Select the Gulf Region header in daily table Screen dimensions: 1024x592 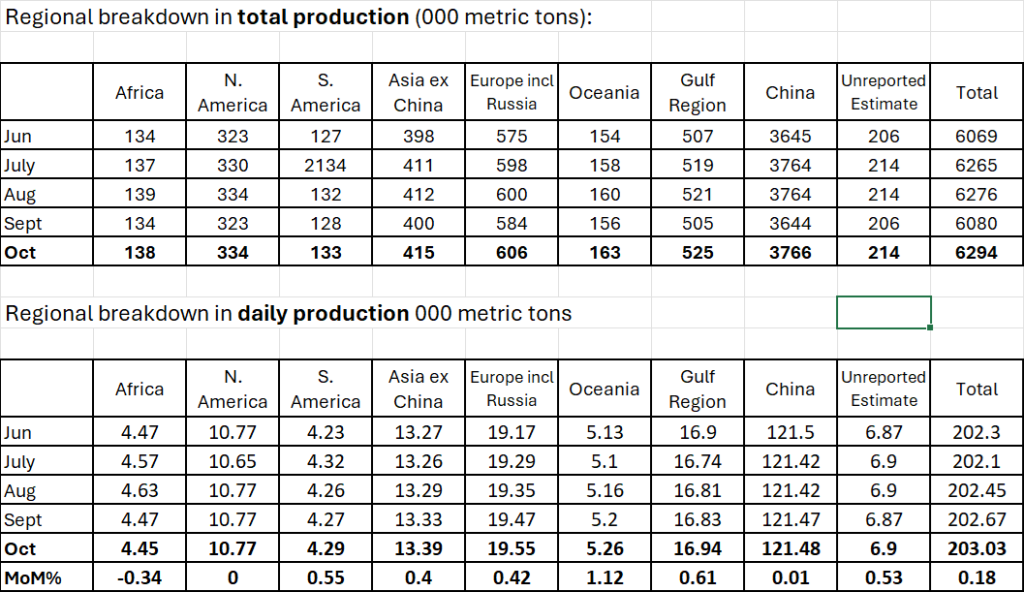(x=697, y=389)
